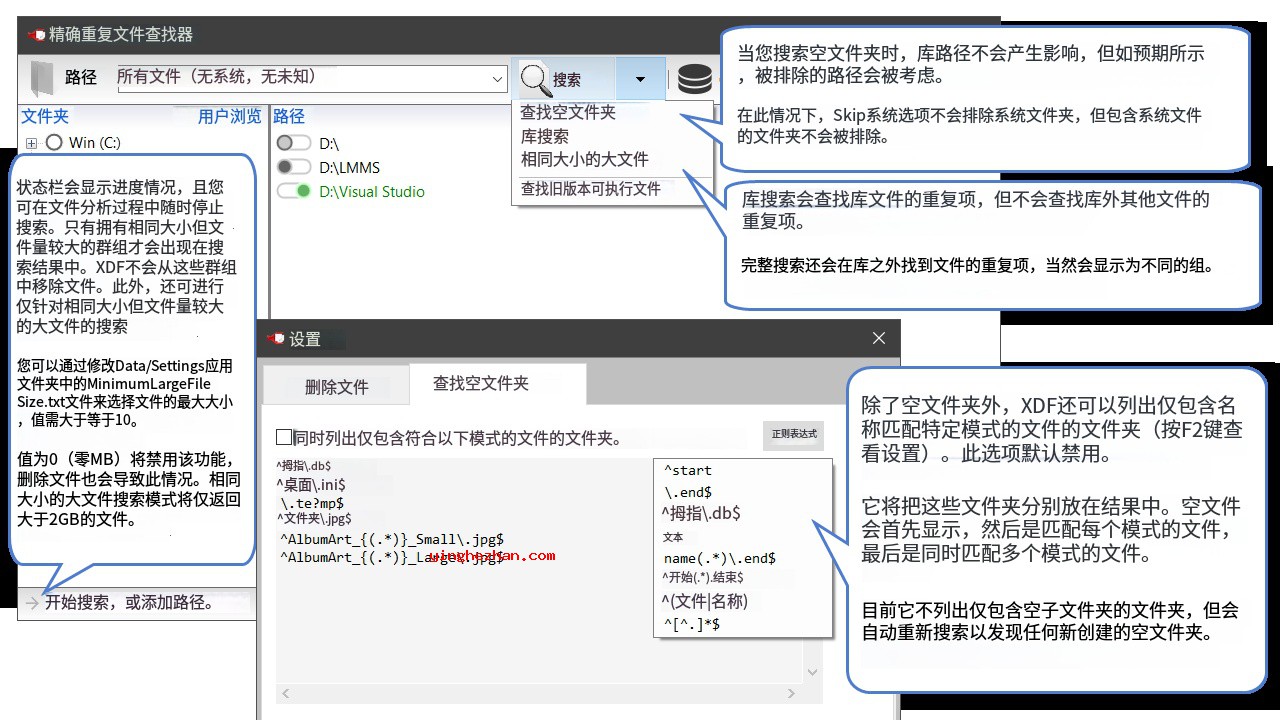This screenshot has width=1280, height=720.
Task: Open the 所有文件 filter dropdown
Action: pos(497,79)
